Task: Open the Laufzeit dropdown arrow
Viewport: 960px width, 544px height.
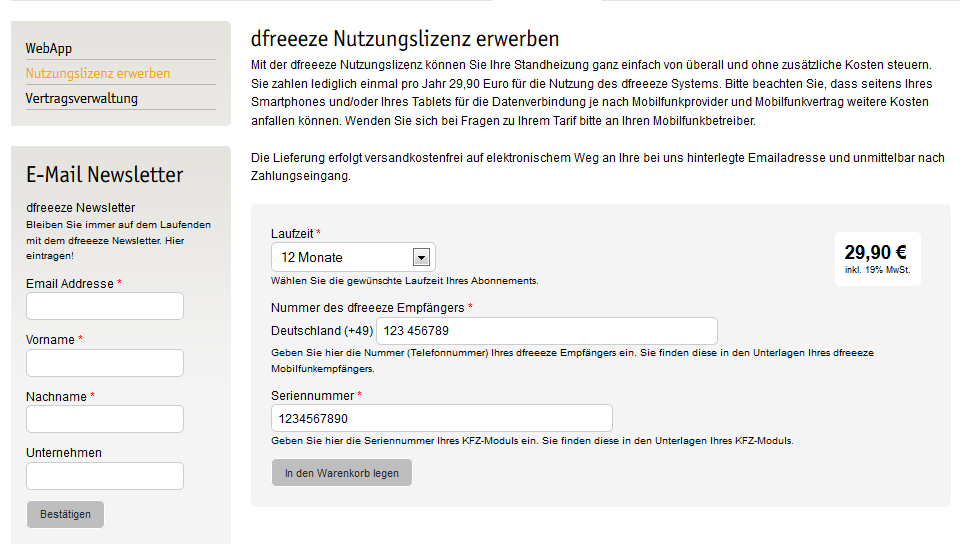Action: (x=421, y=258)
